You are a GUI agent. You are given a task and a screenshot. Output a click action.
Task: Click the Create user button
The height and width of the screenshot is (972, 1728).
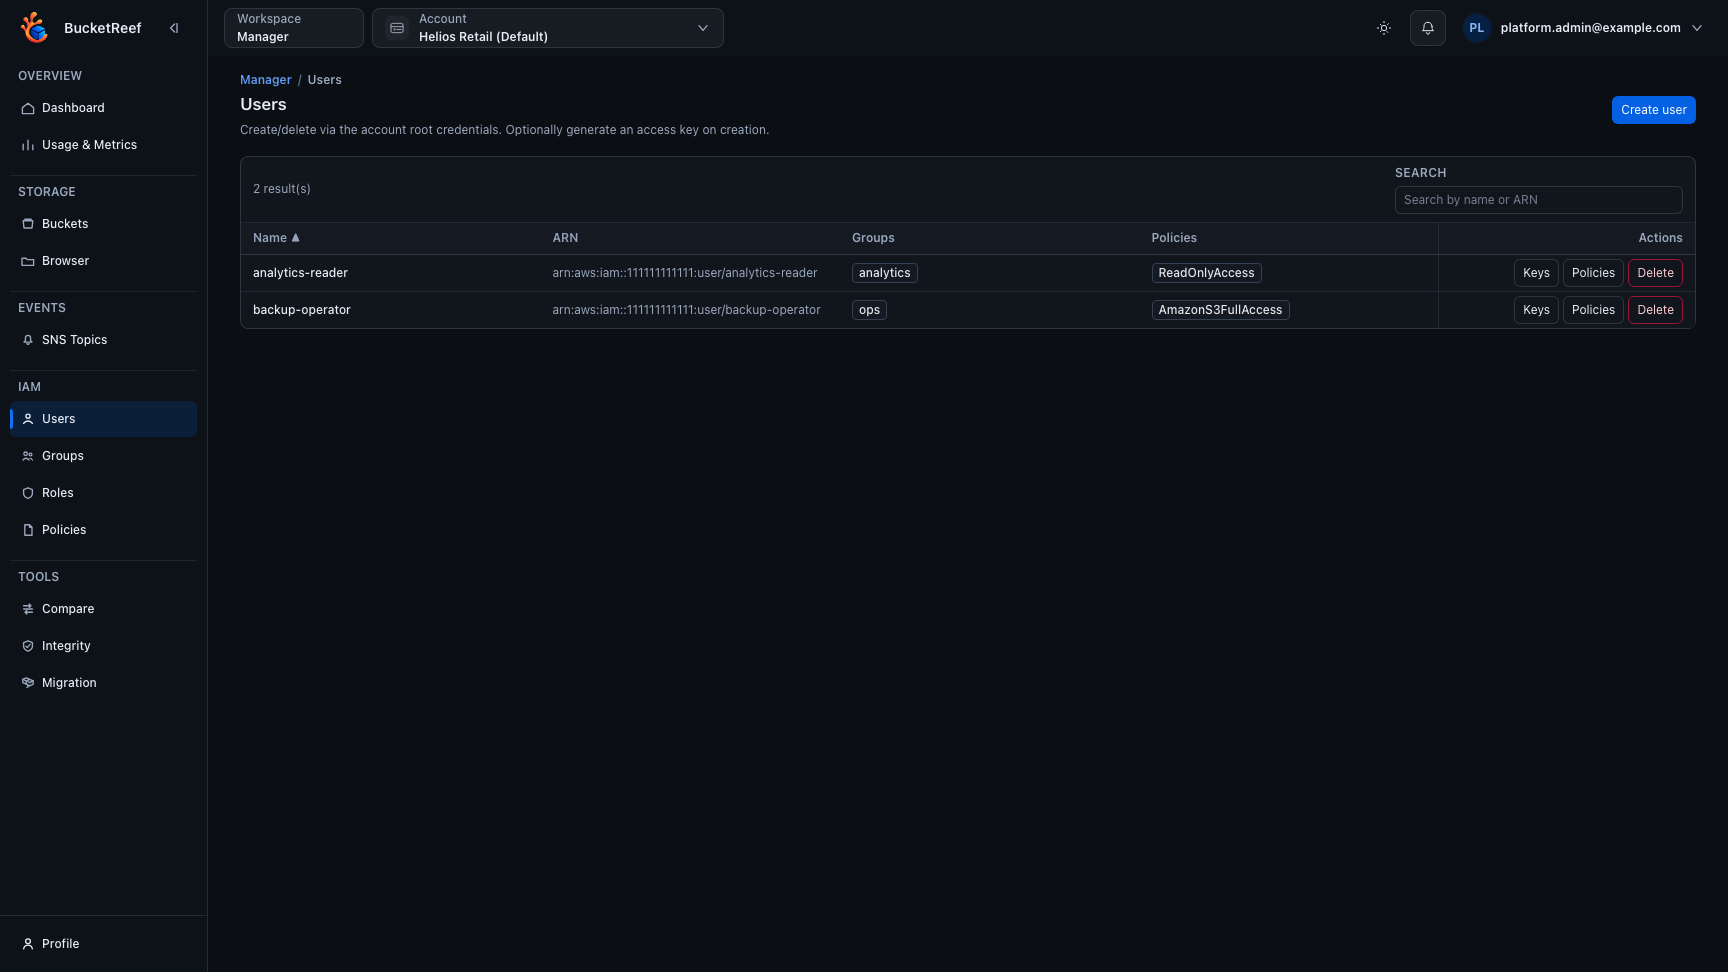(1653, 110)
